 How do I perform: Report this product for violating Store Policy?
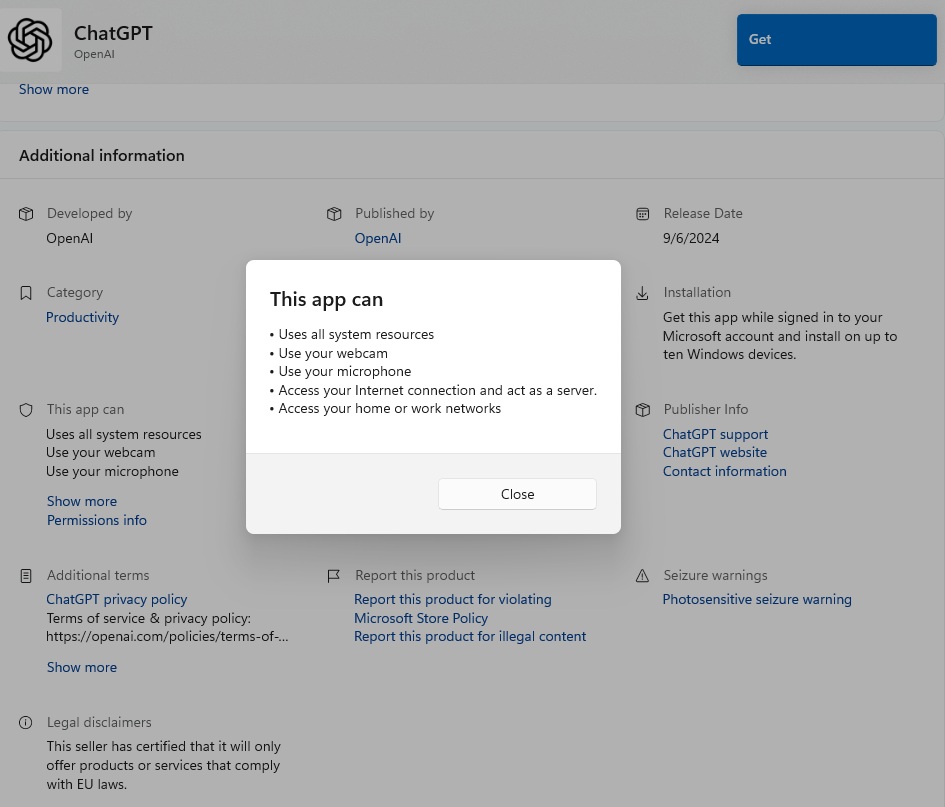coord(452,609)
